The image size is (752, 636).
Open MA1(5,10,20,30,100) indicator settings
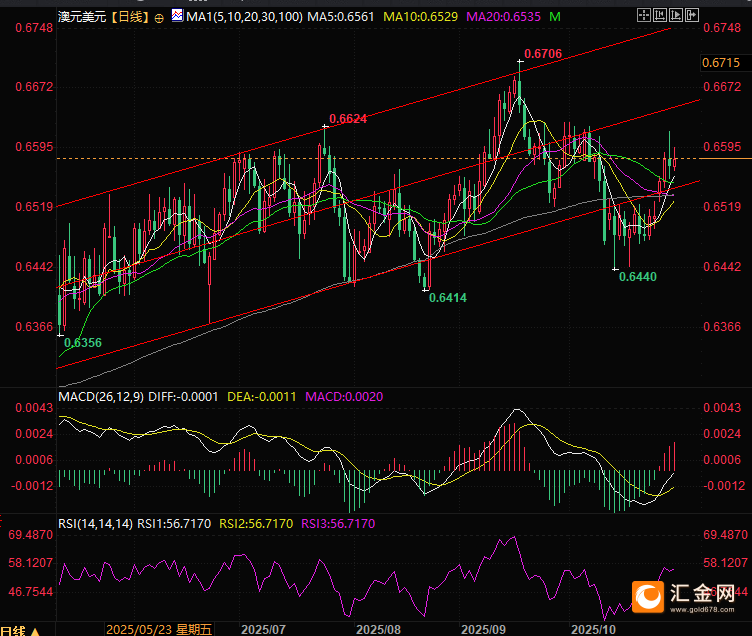click(x=236, y=18)
